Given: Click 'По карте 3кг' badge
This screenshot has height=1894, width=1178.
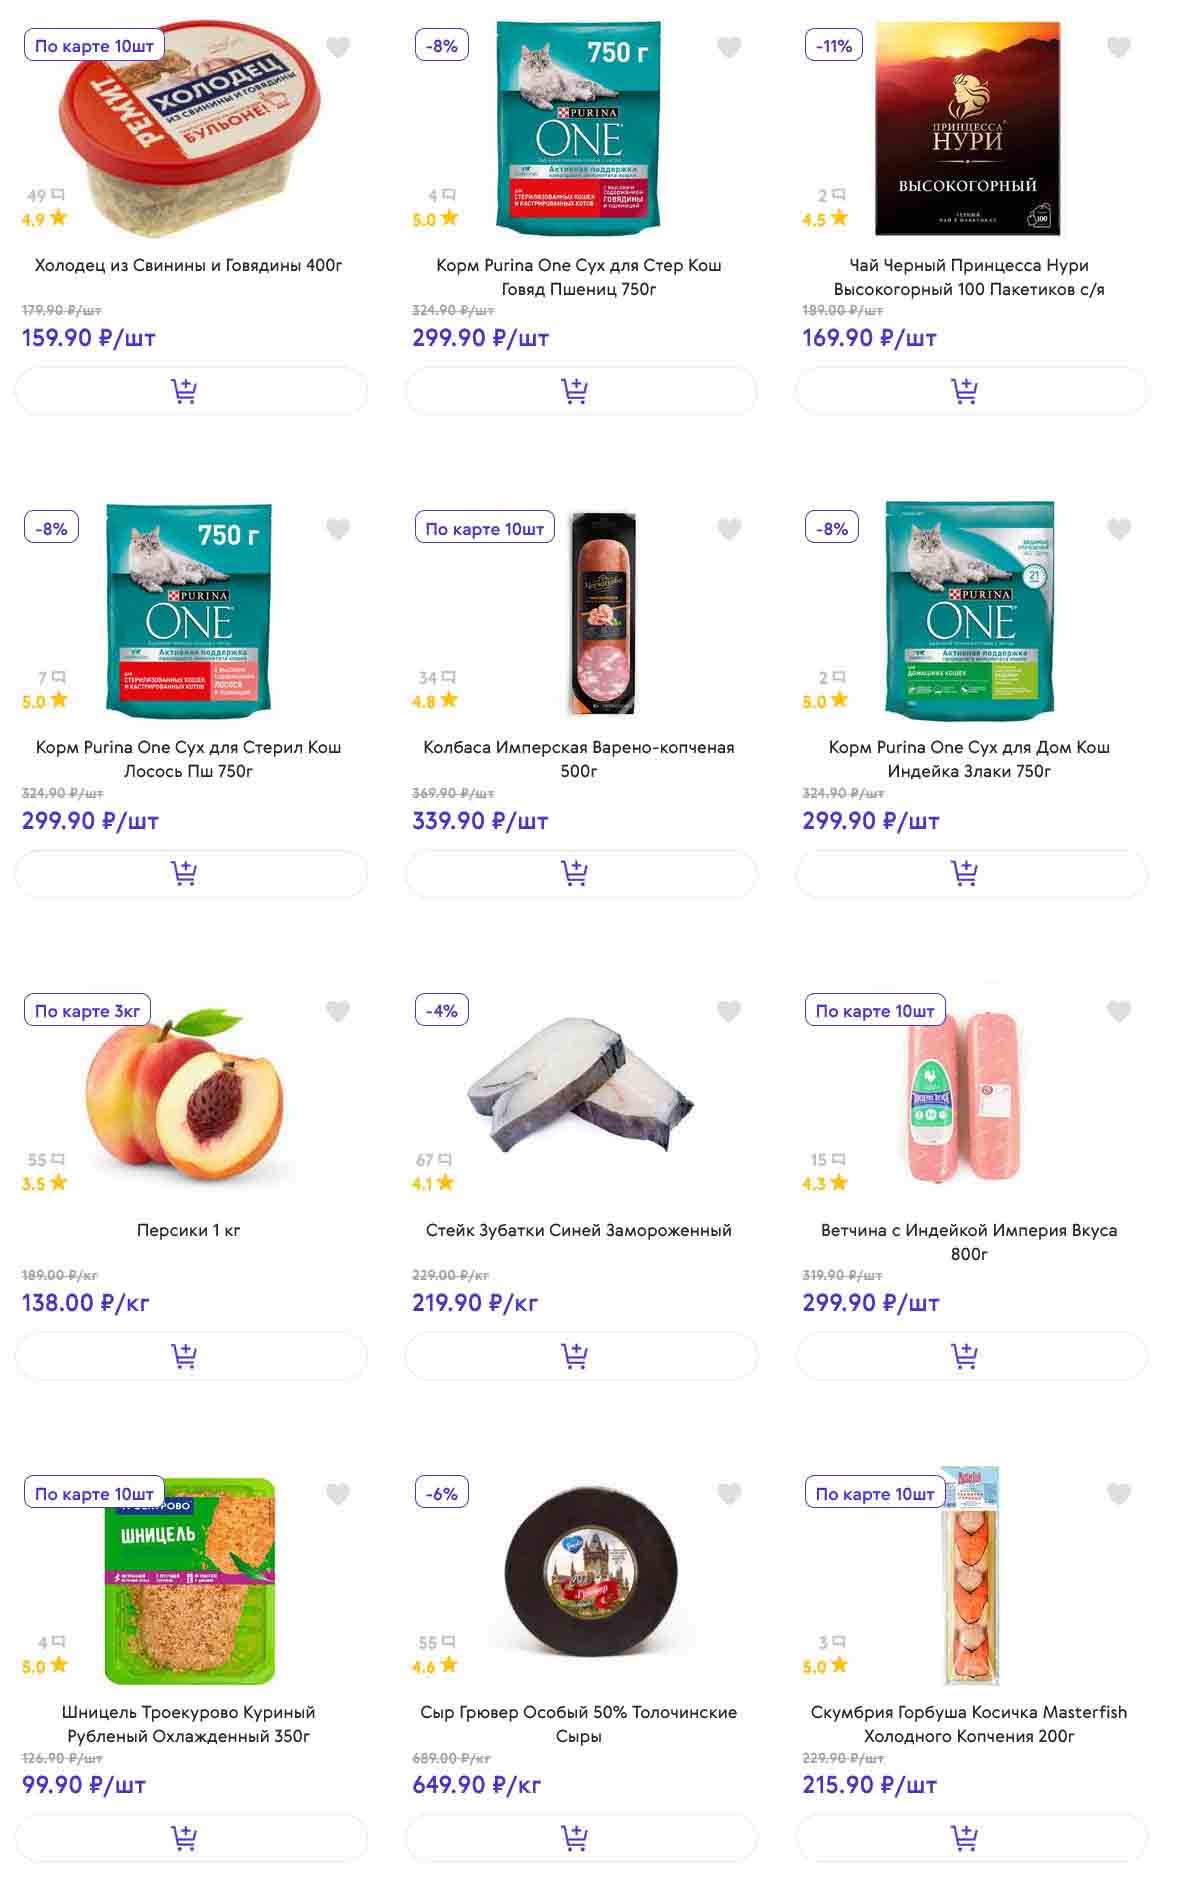Looking at the screenshot, I should coord(87,1011).
